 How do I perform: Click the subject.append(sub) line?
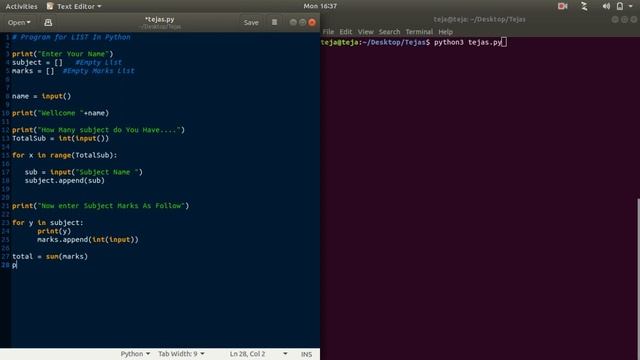[64, 180]
